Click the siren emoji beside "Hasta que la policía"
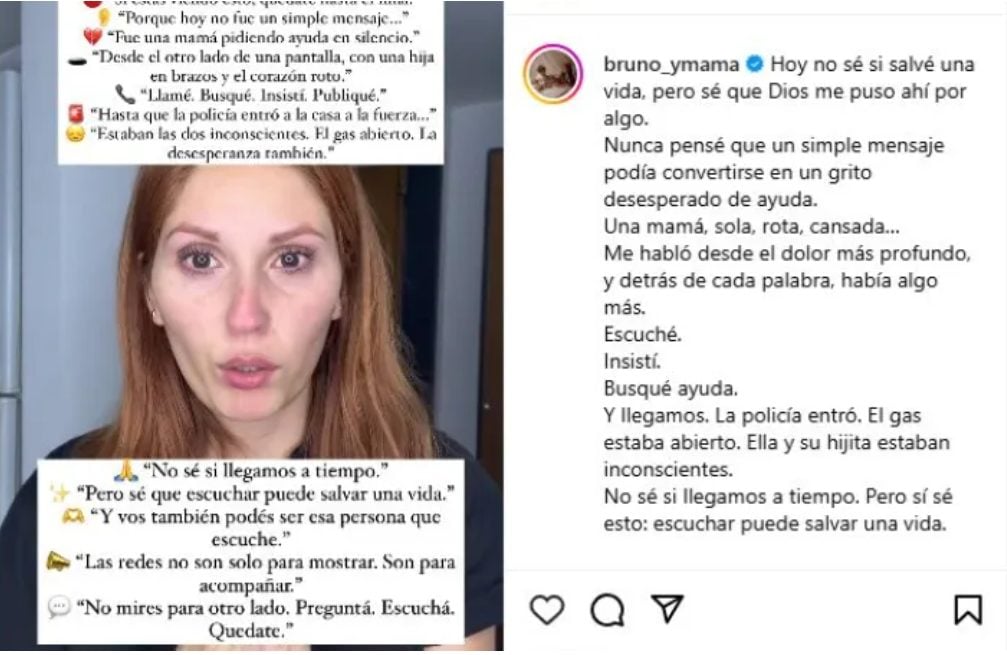Viewport: 1007px width, 655px height. [x=76, y=114]
